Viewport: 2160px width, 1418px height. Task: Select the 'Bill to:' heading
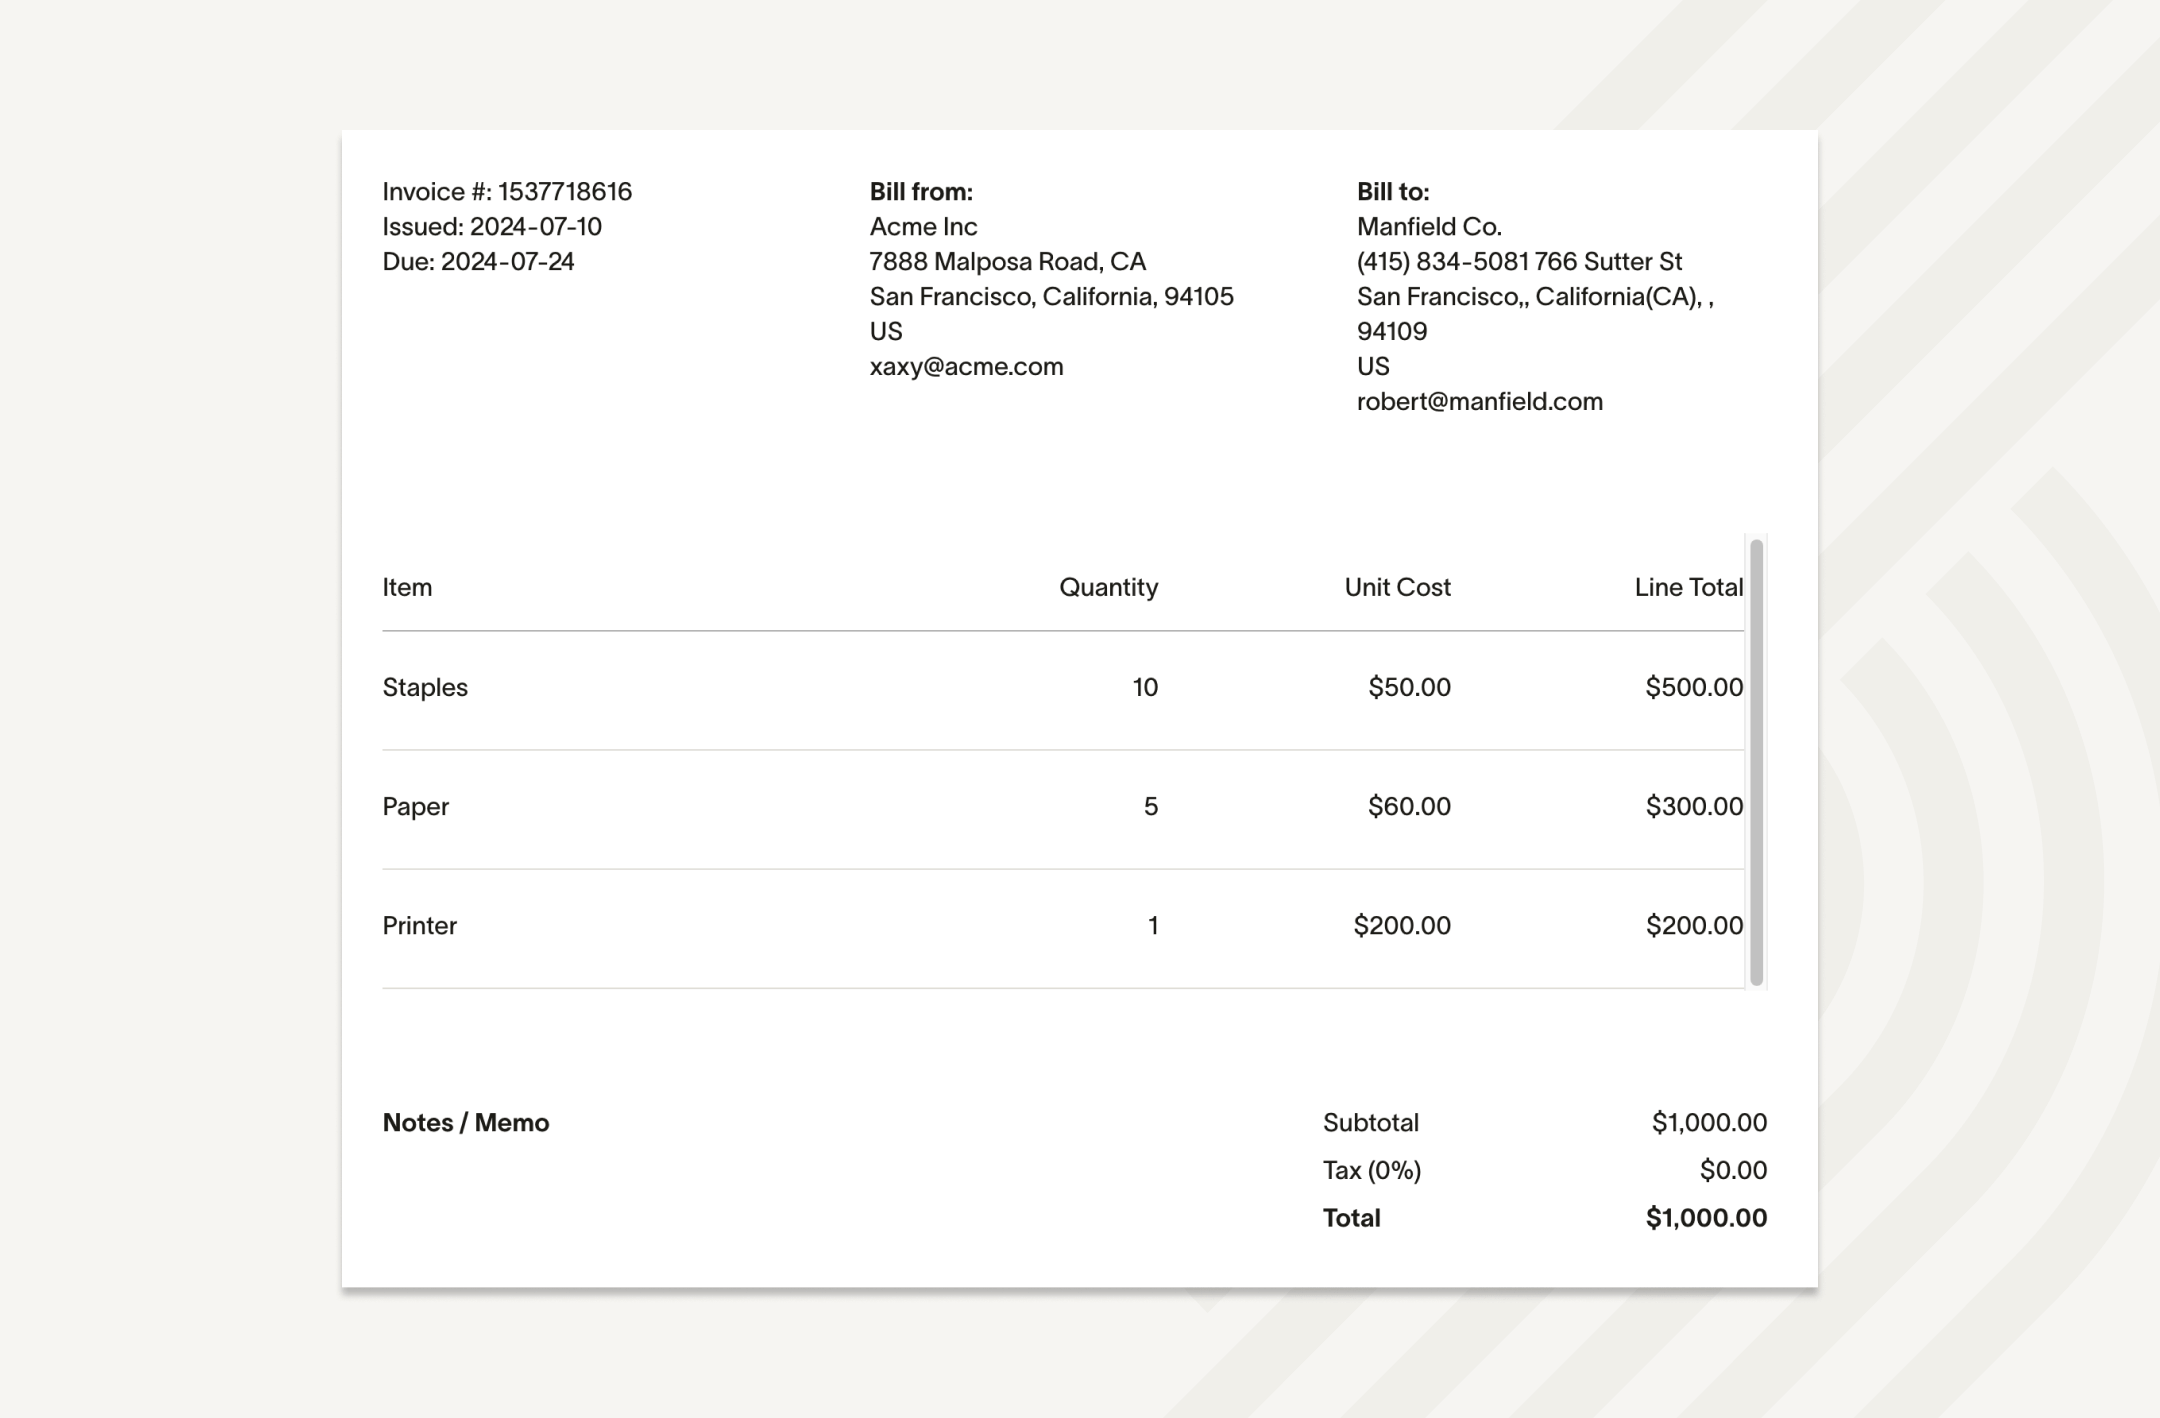1393,191
